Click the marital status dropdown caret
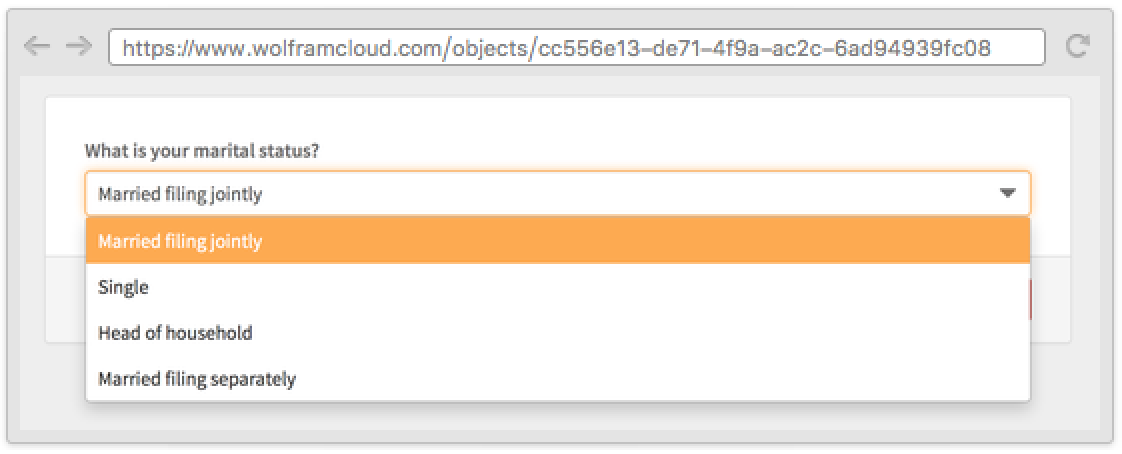This screenshot has height=454, width=1122. pyautogui.click(x=1007, y=193)
